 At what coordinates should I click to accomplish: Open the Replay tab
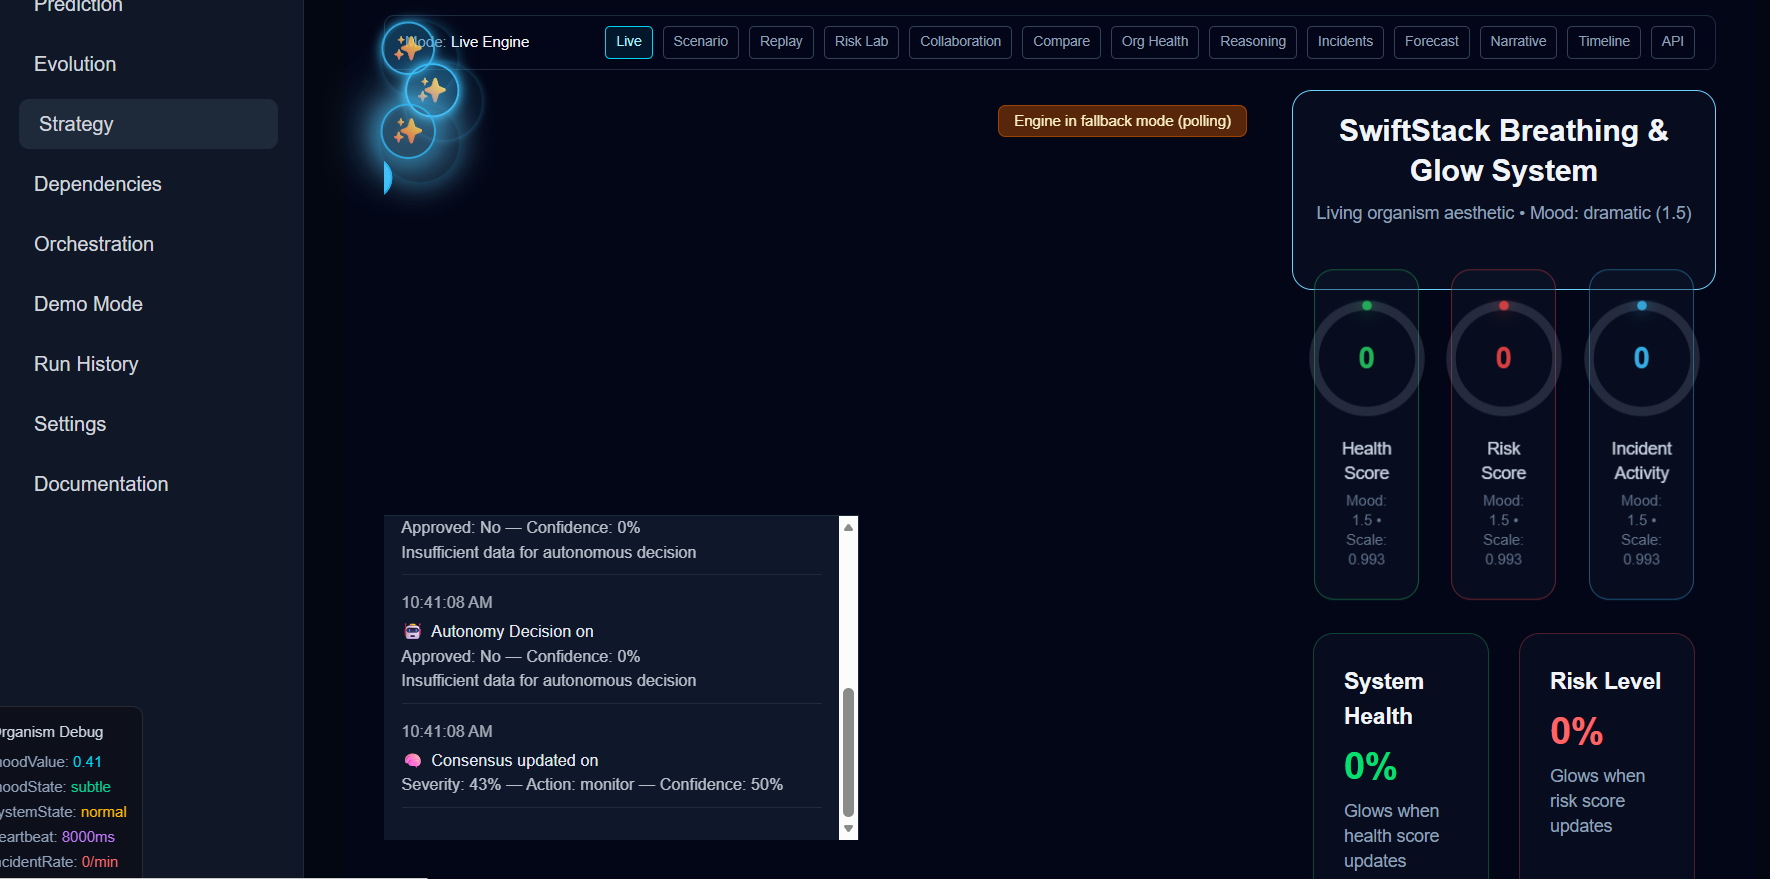pos(781,42)
